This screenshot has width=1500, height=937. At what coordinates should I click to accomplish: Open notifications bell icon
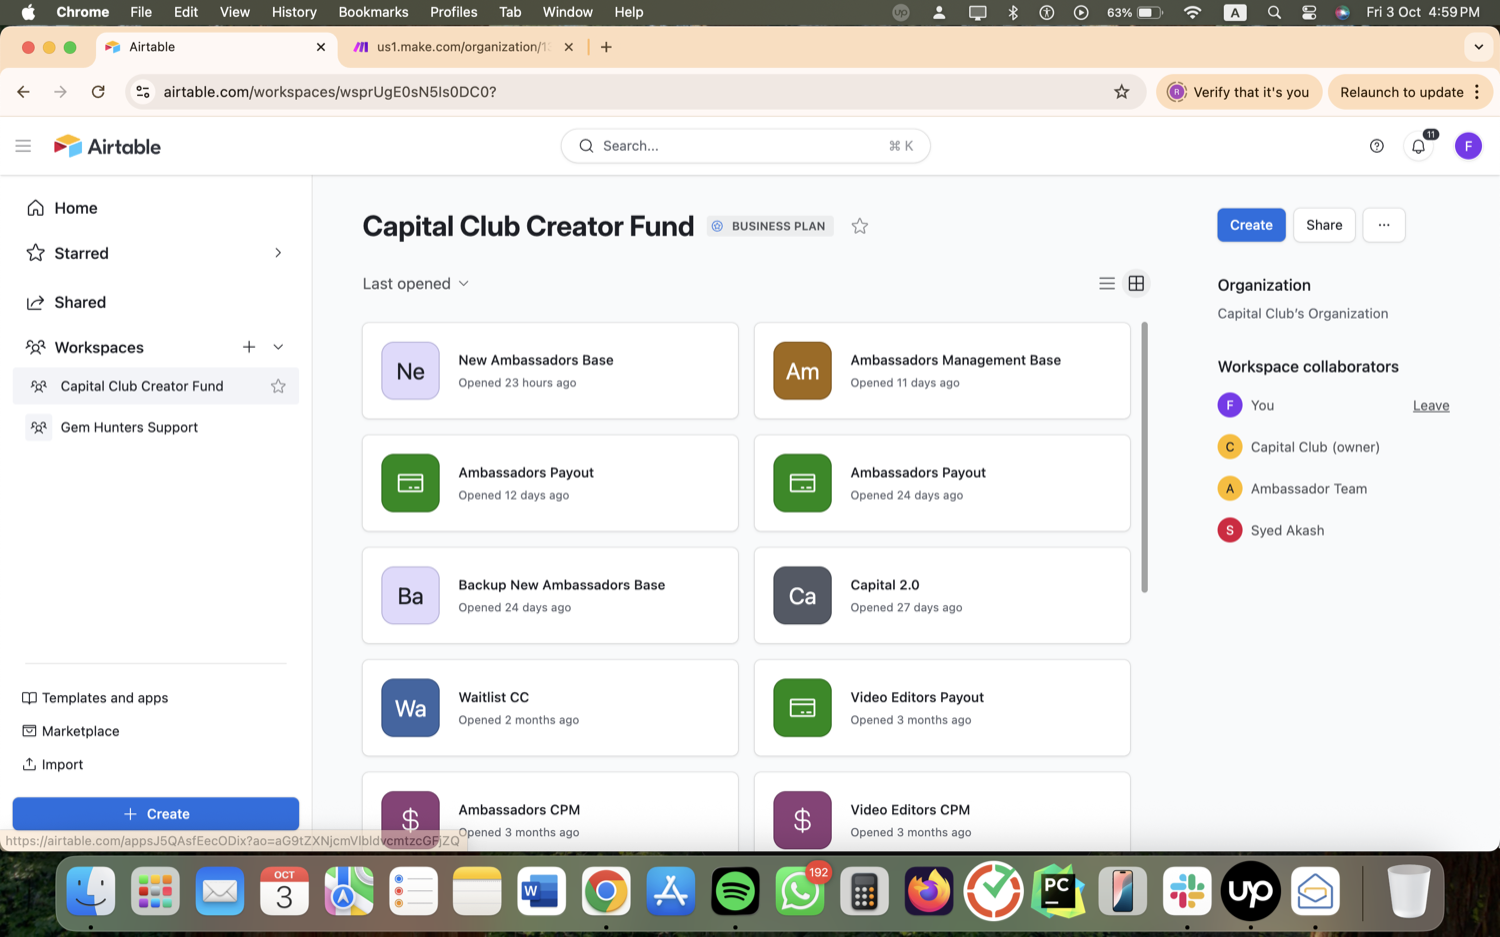tap(1418, 146)
